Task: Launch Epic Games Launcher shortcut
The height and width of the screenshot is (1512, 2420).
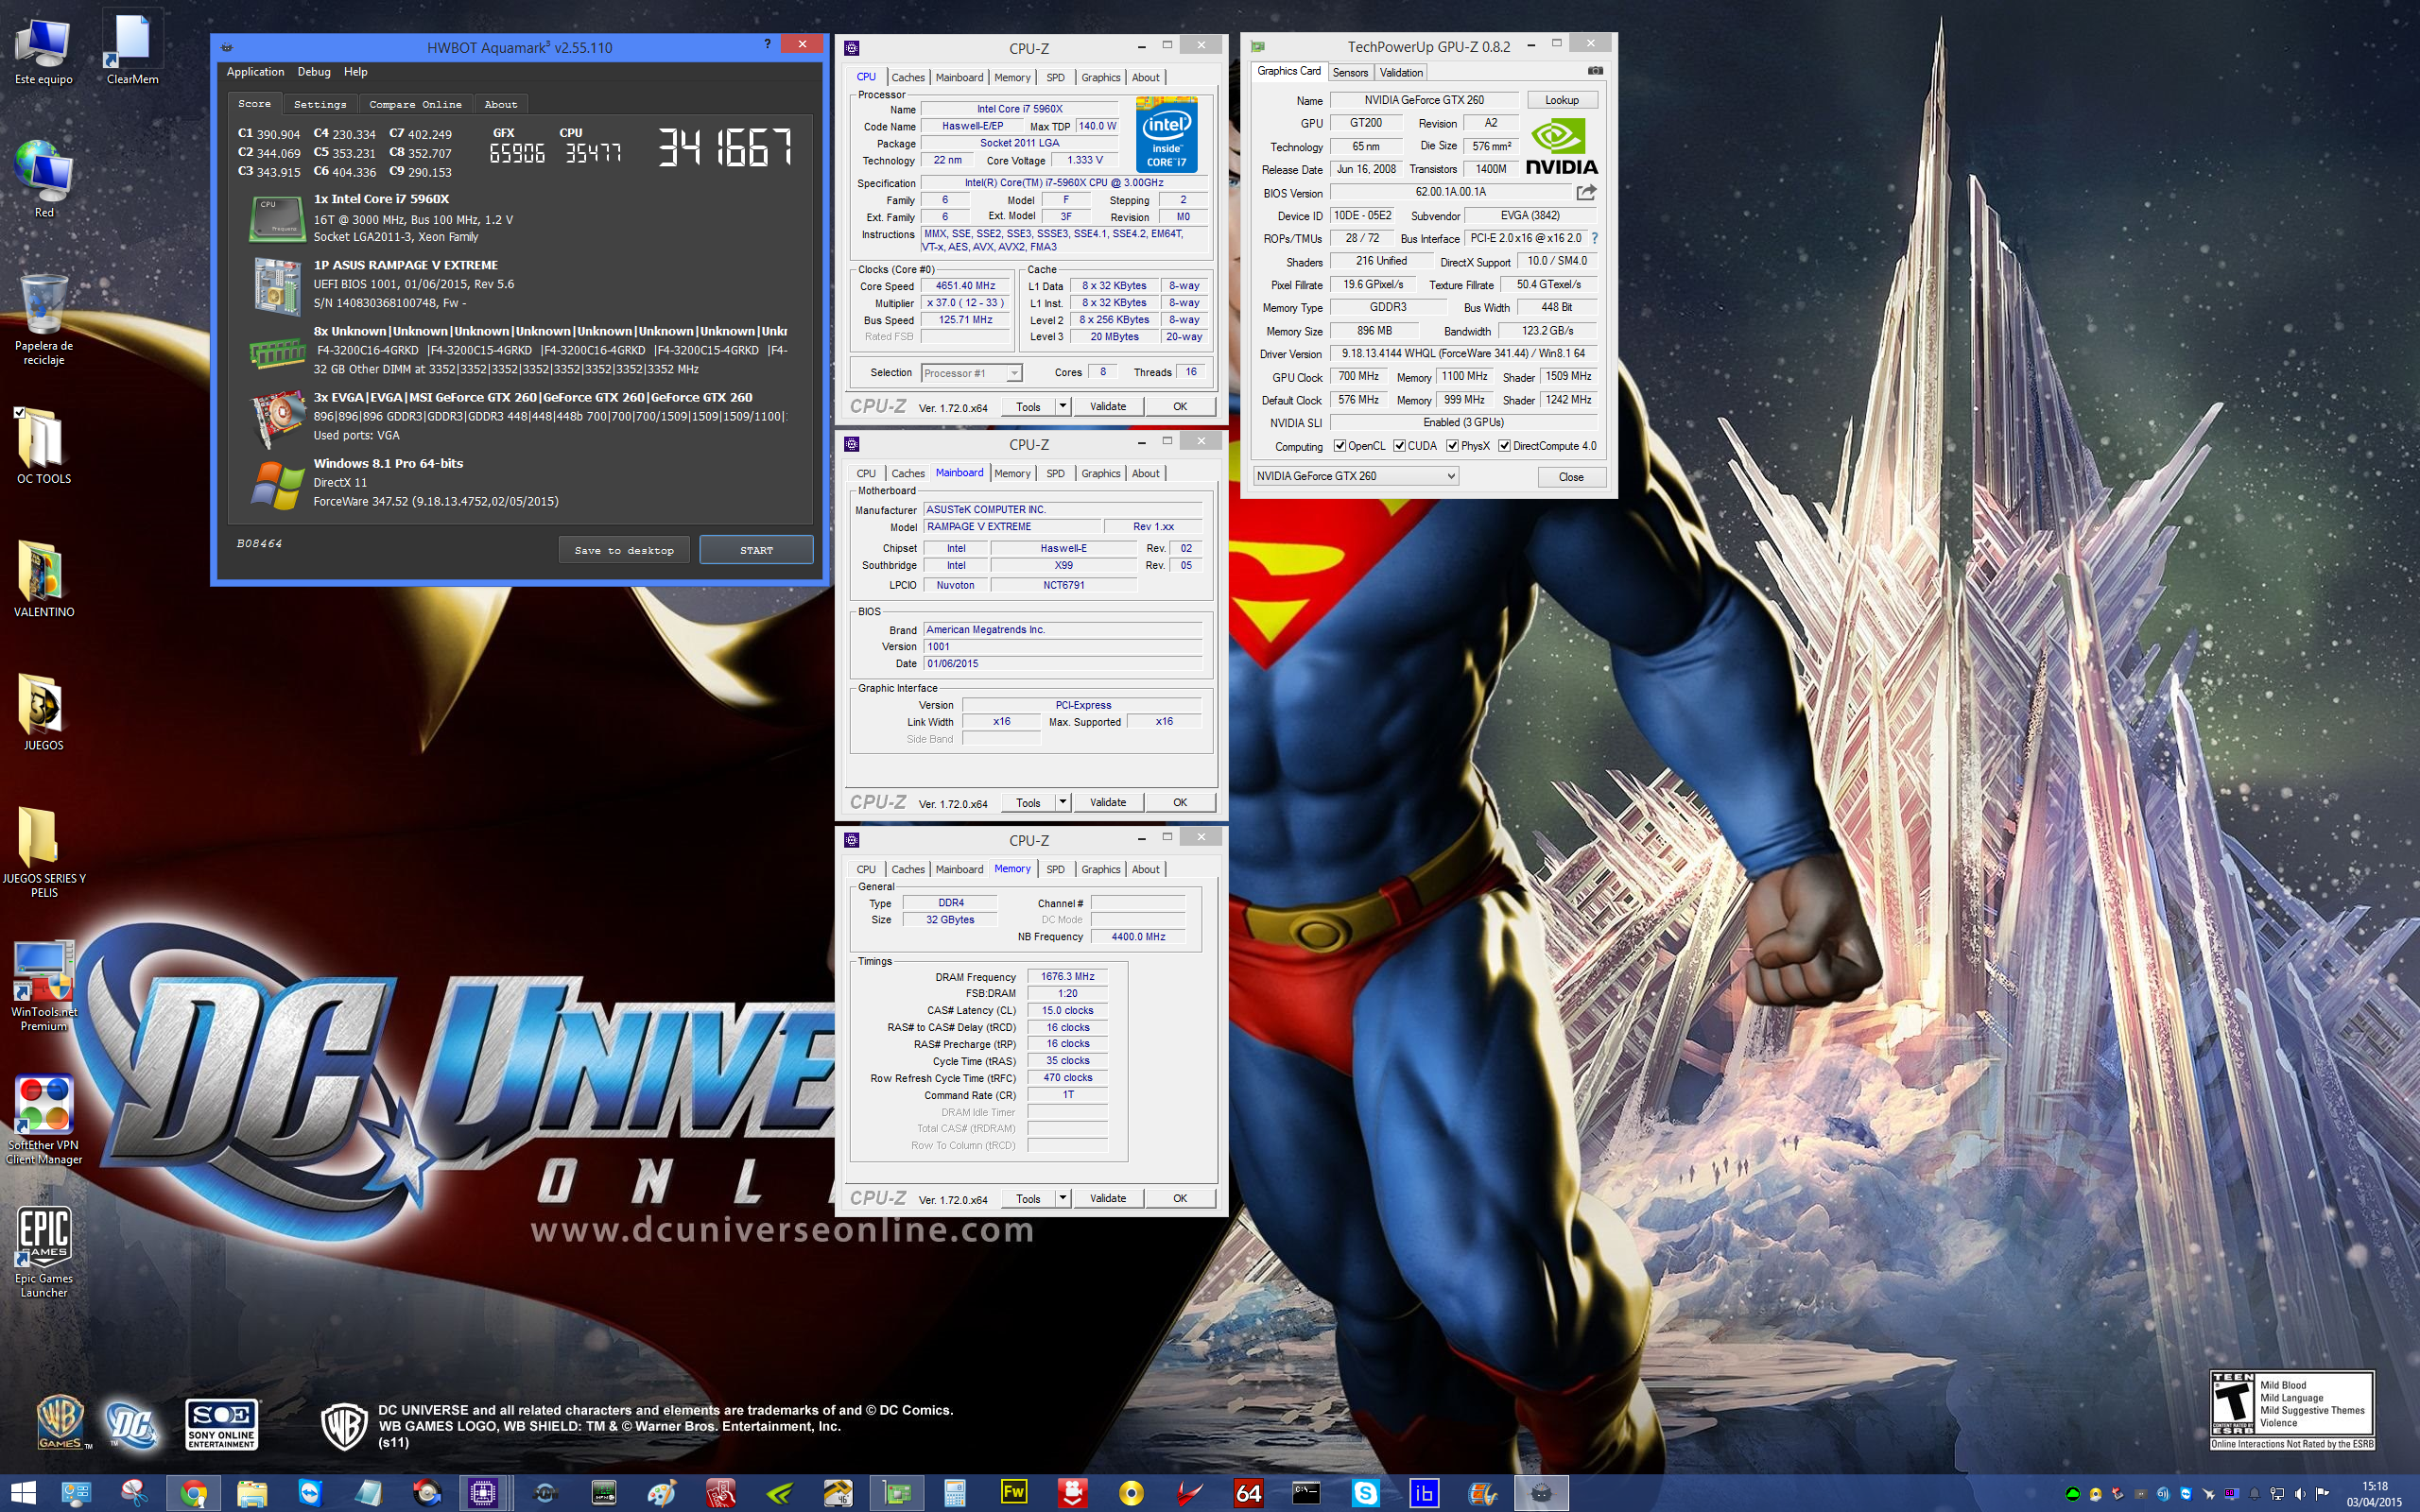Action: click(x=43, y=1253)
